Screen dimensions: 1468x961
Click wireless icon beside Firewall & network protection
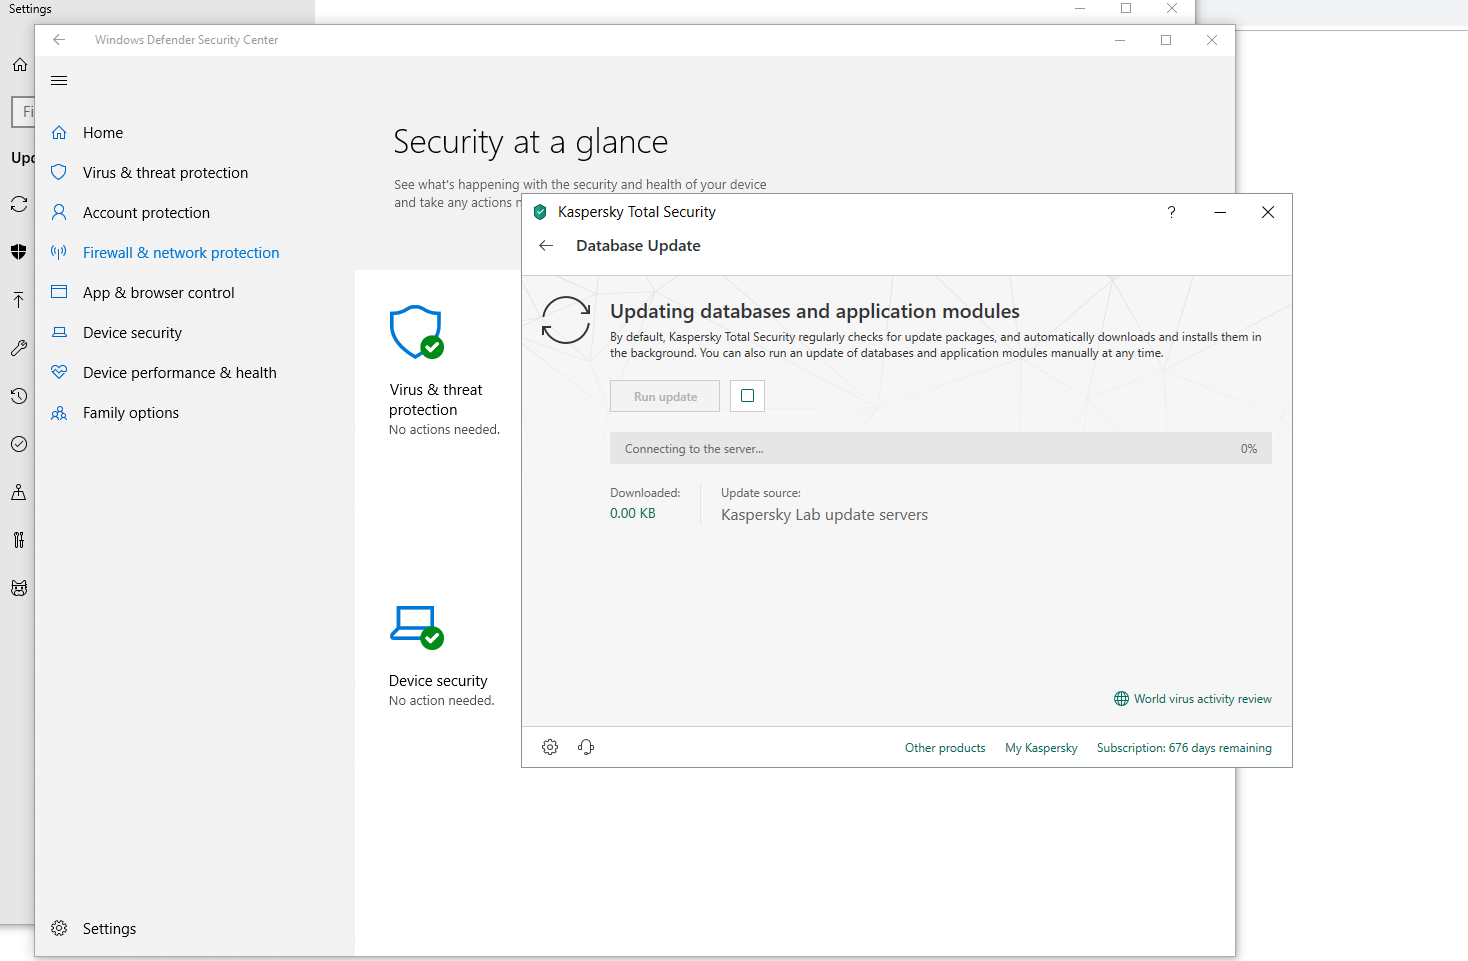(59, 252)
